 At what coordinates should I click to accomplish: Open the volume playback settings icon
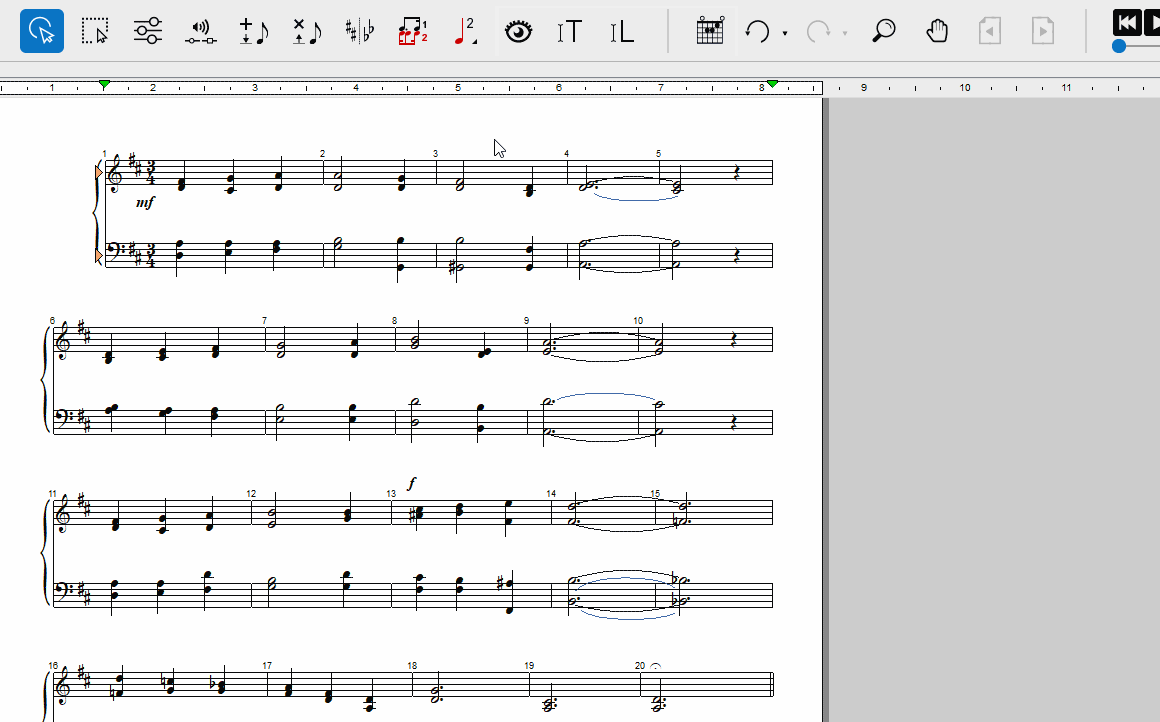point(201,32)
